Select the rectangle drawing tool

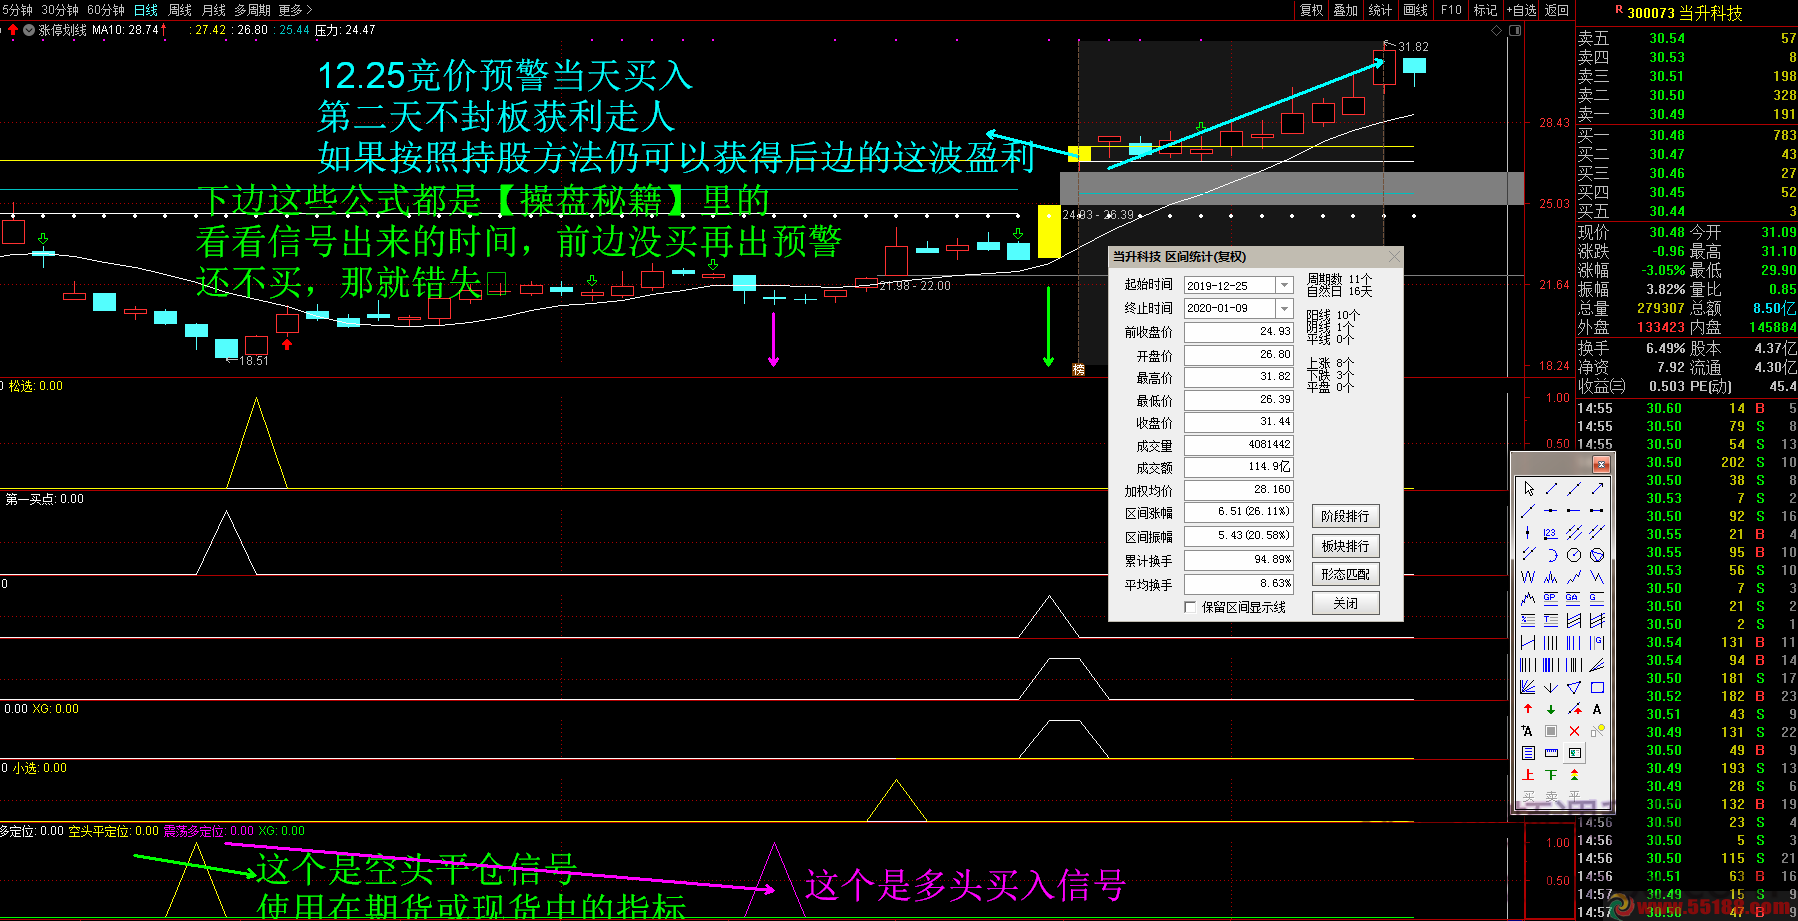[1597, 686]
